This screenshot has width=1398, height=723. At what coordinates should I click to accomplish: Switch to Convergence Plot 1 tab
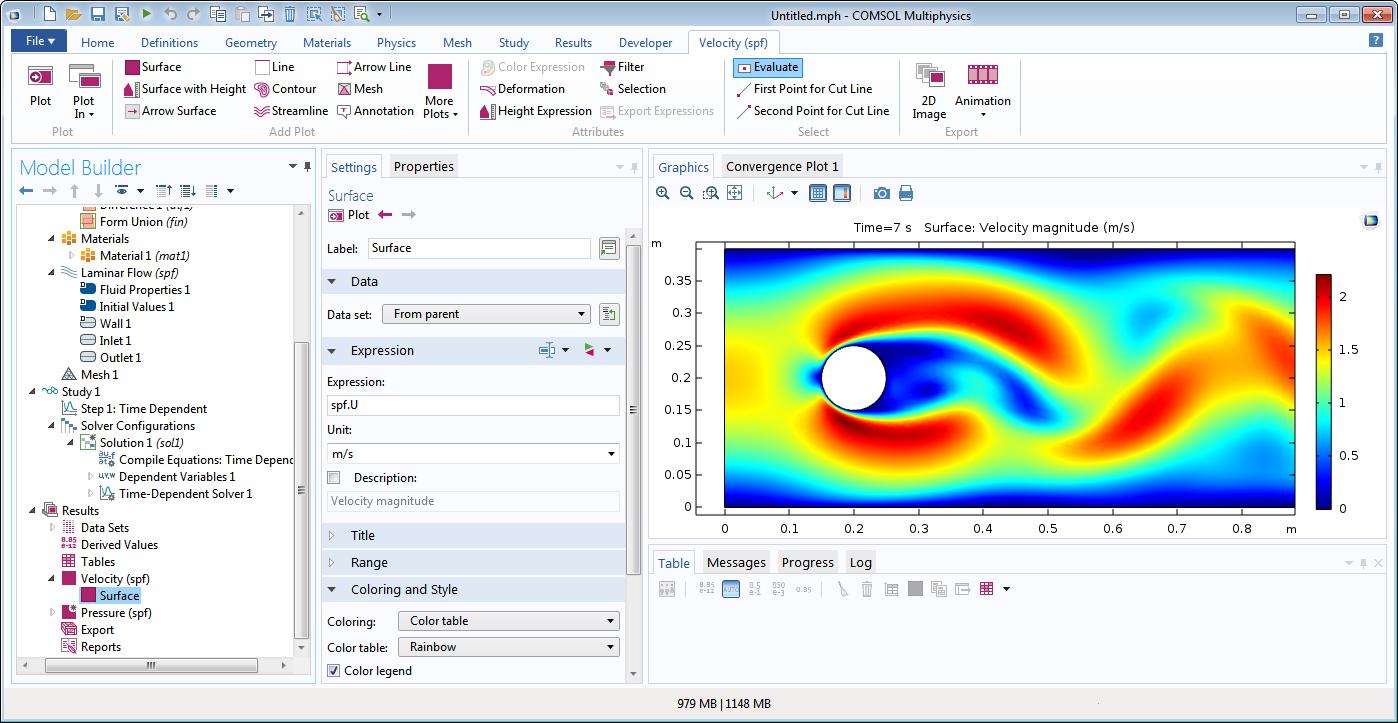pos(782,166)
